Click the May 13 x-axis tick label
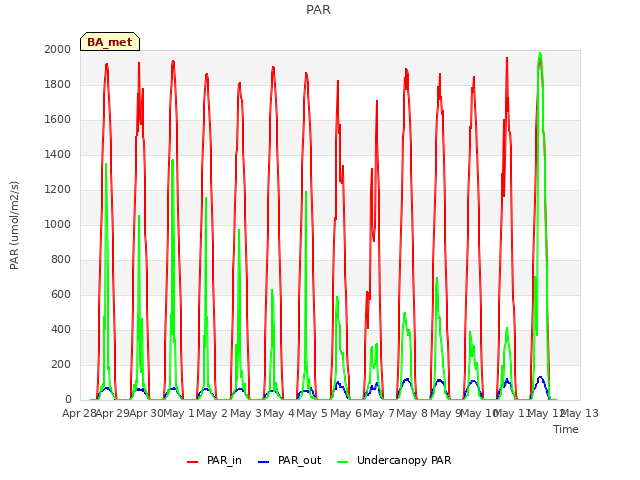This screenshot has height=480, width=640. coord(580,414)
